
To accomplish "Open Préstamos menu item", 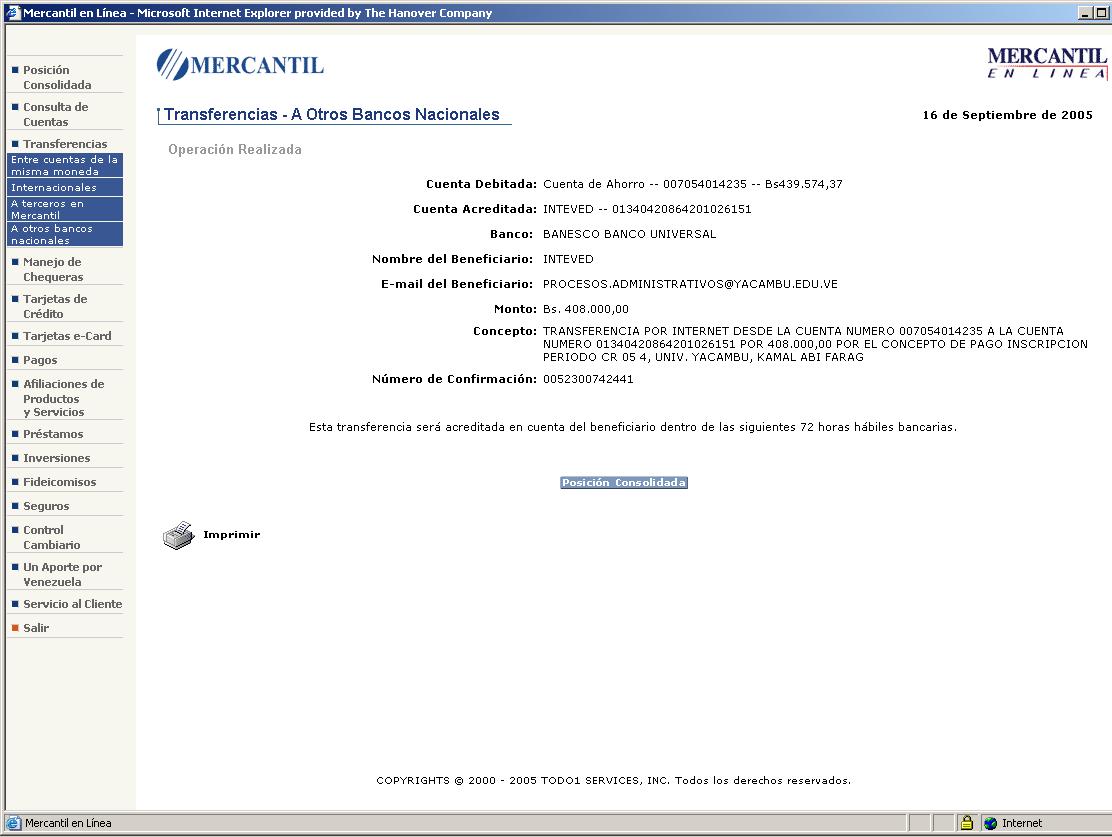I will pyautogui.click(x=52, y=434).
